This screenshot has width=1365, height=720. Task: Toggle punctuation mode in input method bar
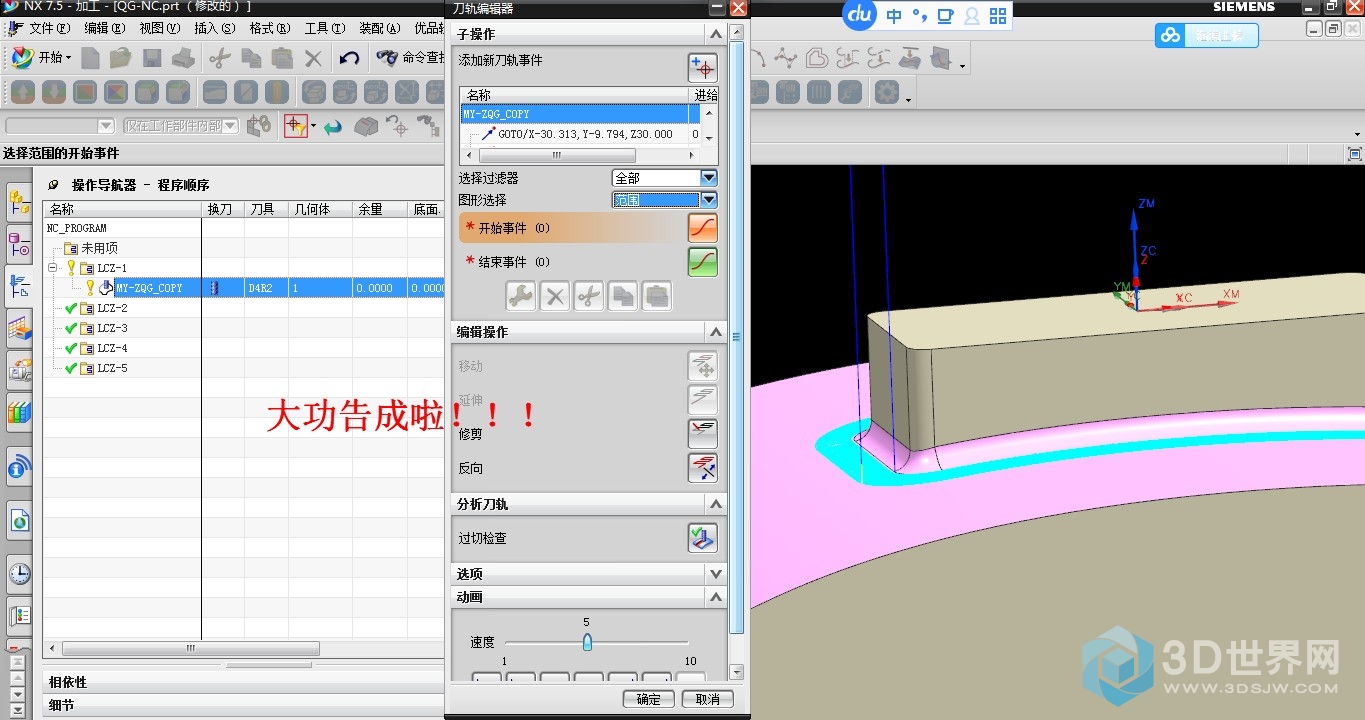click(x=919, y=16)
